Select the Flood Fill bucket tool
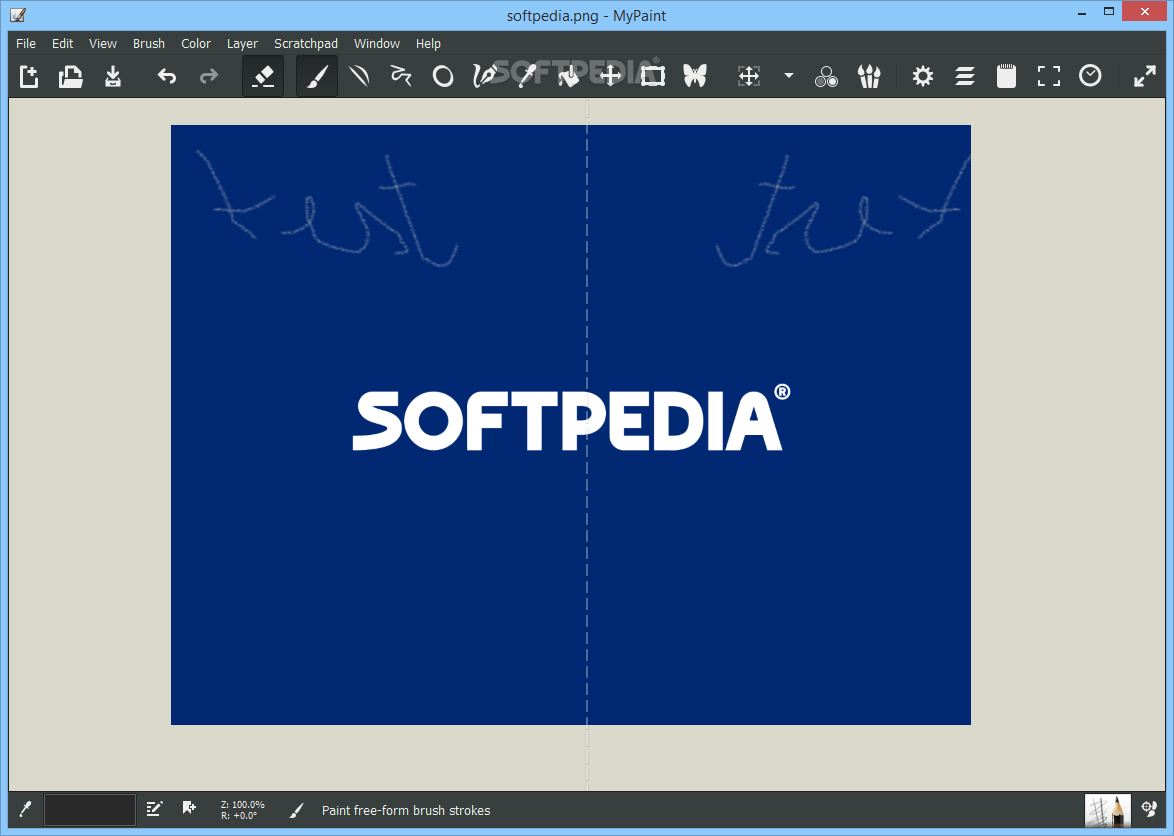Screen dimensions: 1174x836 [569, 76]
